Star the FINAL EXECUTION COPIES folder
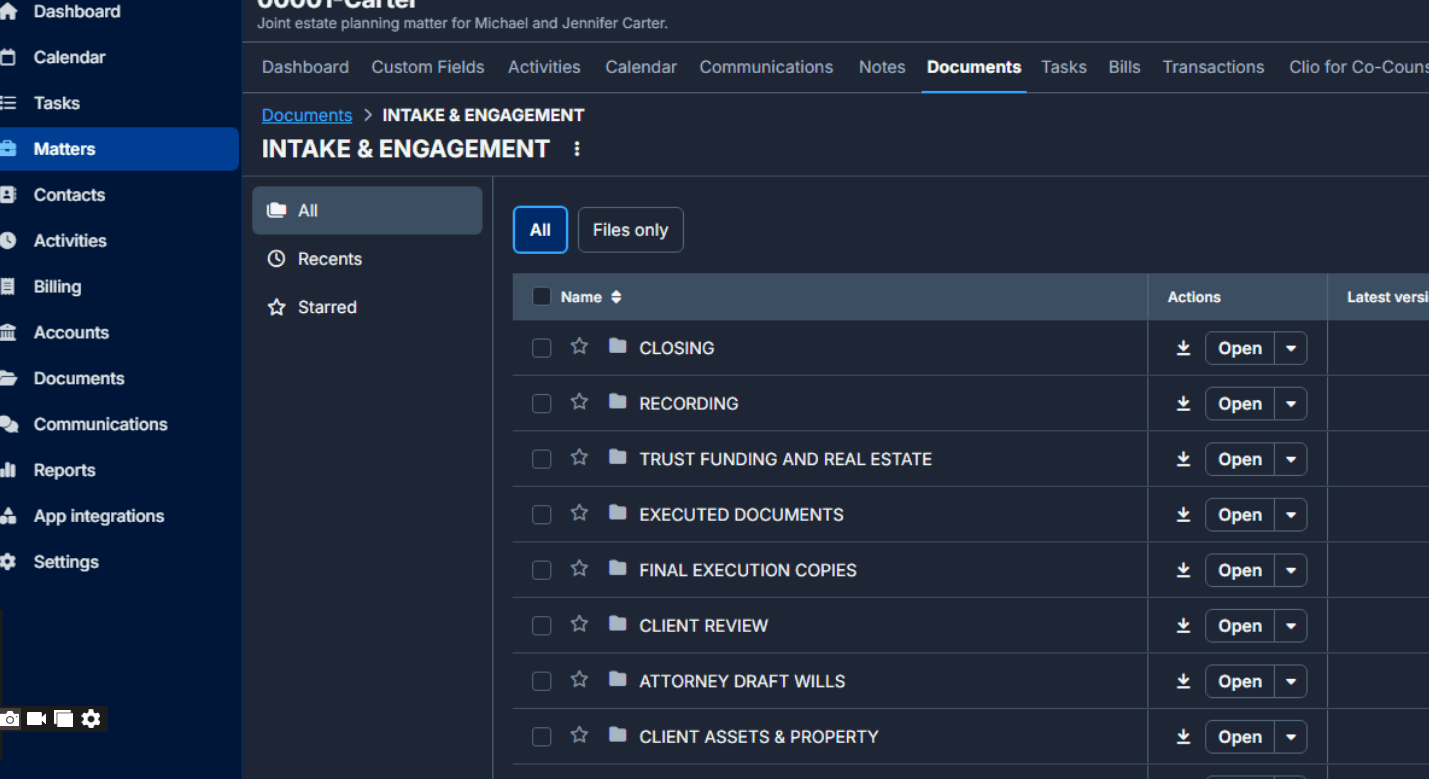This screenshot has width=1429, height=779. coord(579,568)
